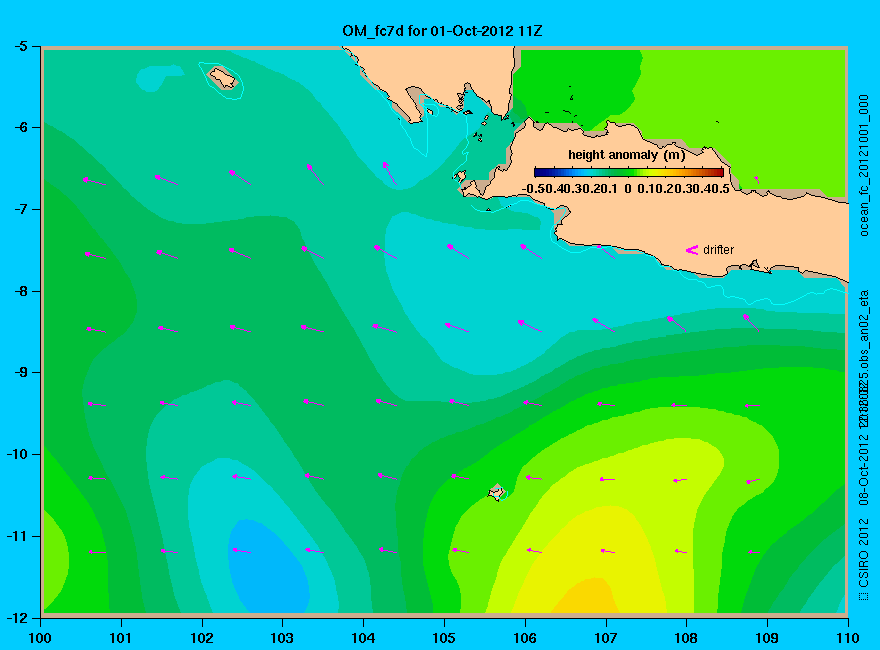Viewport: 880px width, 650px height.
Task: Click longitude axis label '104'
Action: (363, 638)
